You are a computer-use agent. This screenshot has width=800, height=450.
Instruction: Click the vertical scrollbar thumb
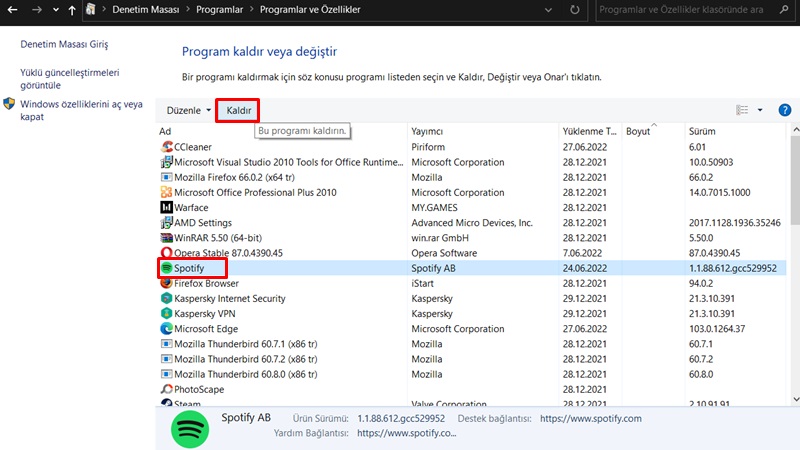pos(795,180)
